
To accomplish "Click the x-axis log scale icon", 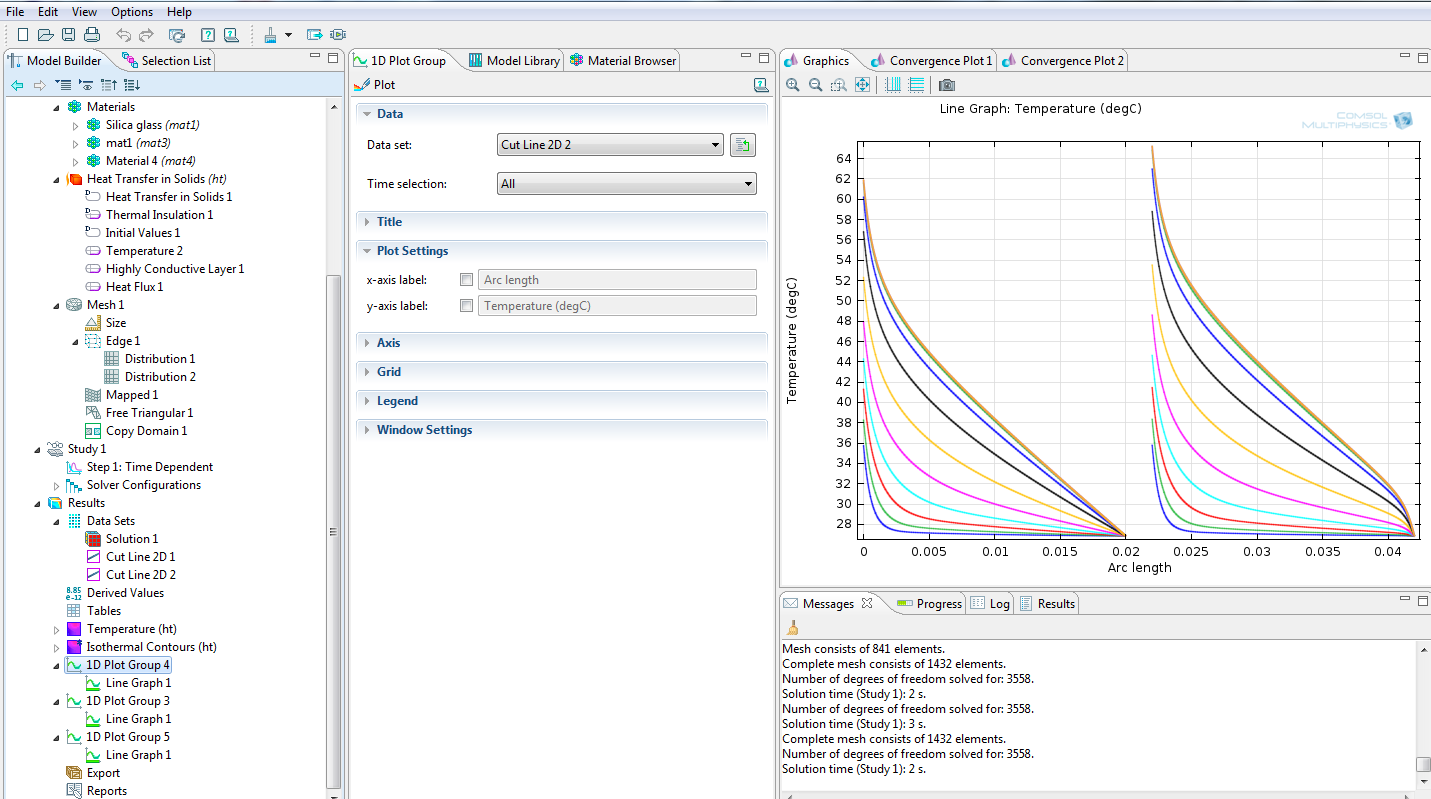I will (x=893, y=85).
